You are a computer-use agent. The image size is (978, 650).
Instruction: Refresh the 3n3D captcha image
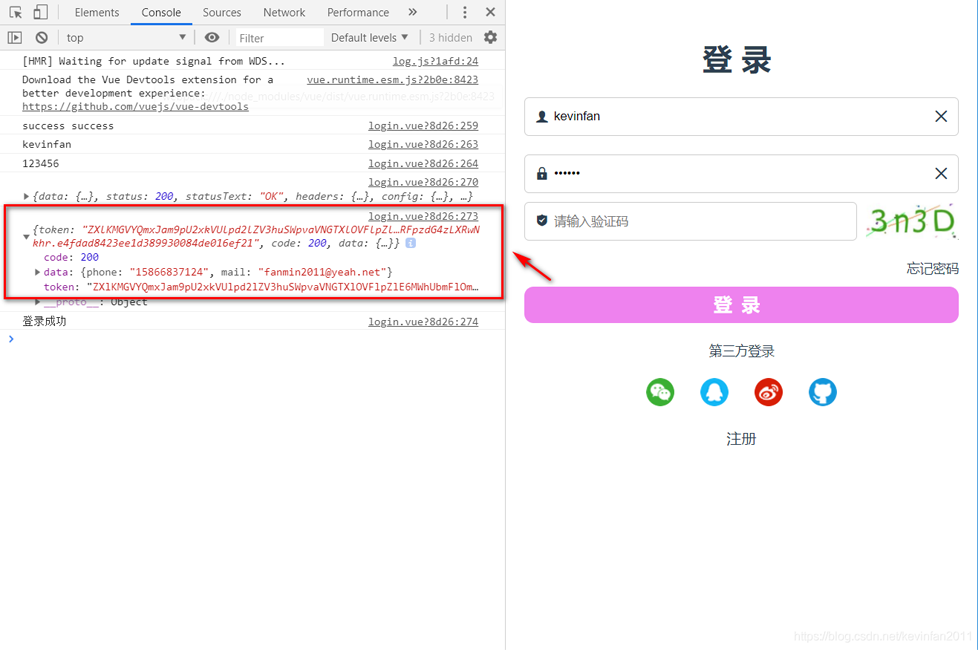point(912,221)
